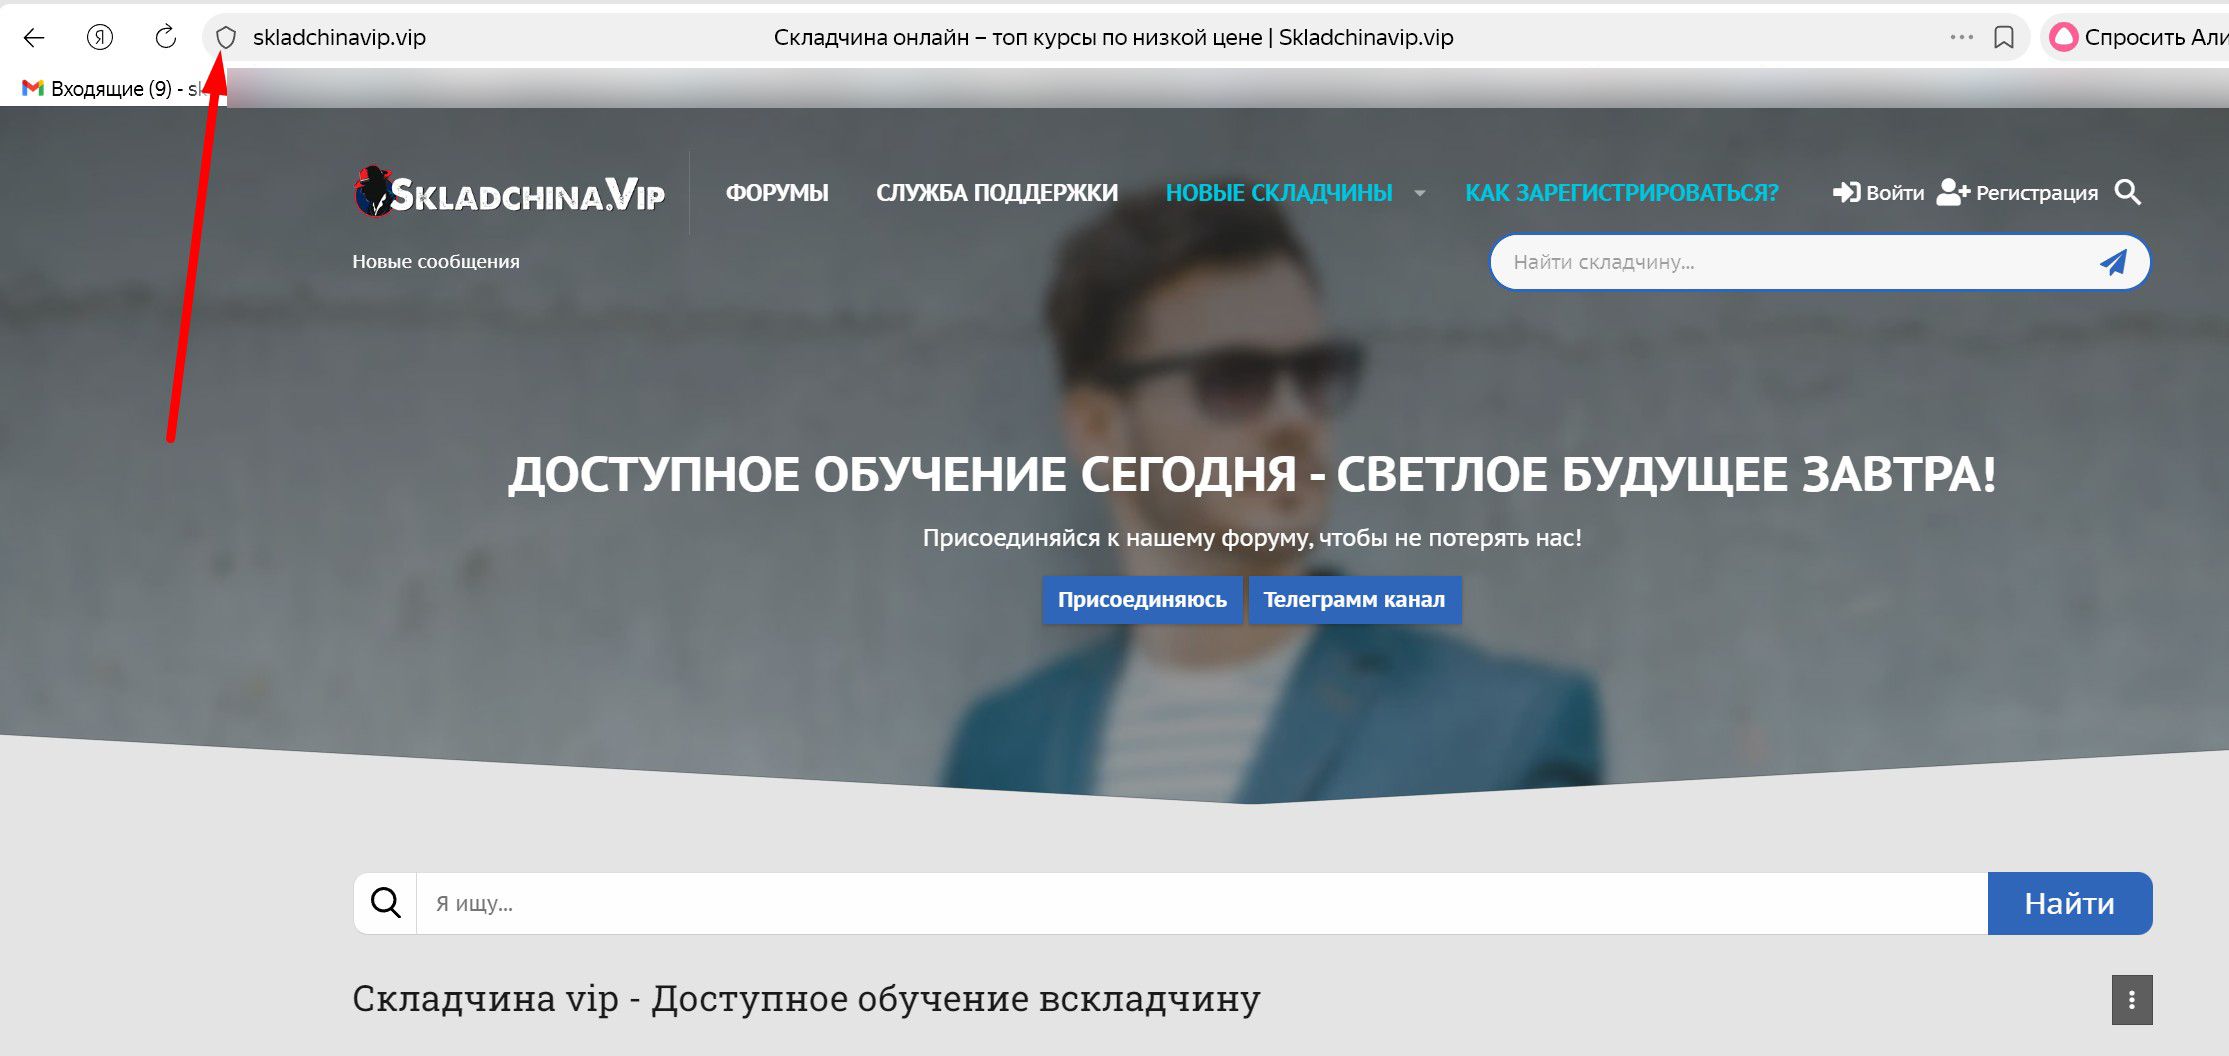Open the Телеграмм канал button
Viewport: 2229px width, 1056px height.
click(1354, 600)
